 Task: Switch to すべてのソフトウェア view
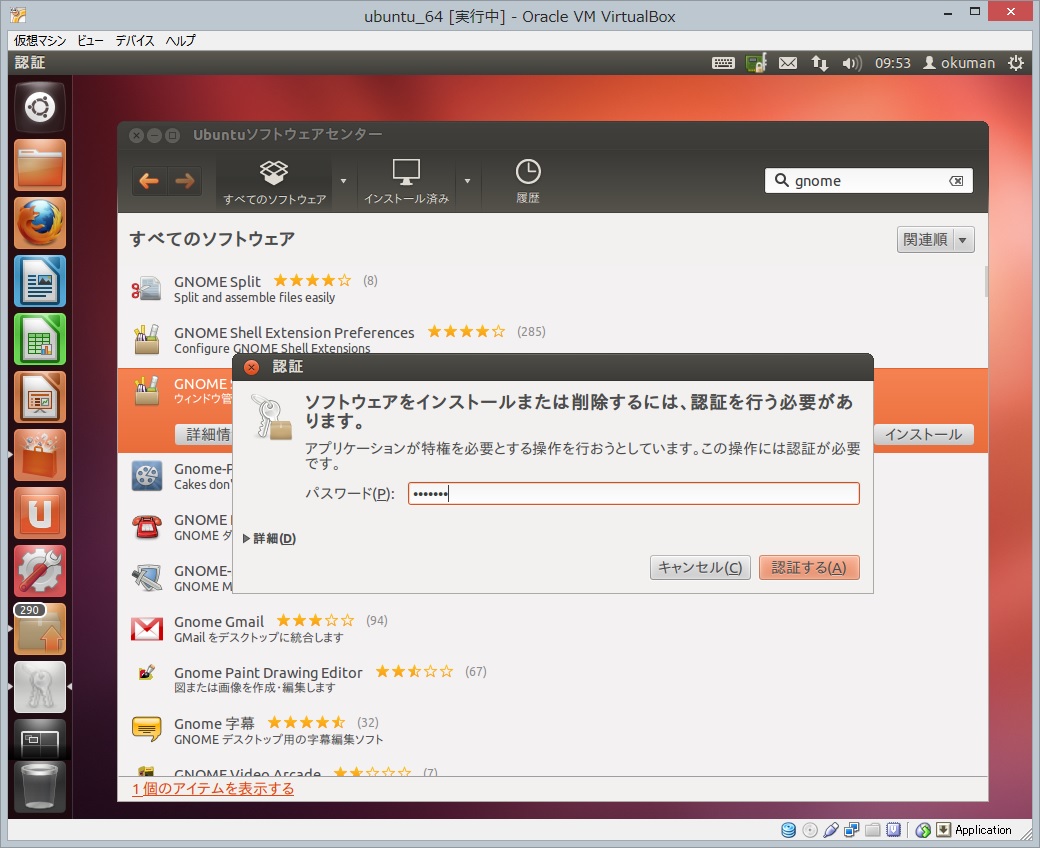[x=274, y=181]
